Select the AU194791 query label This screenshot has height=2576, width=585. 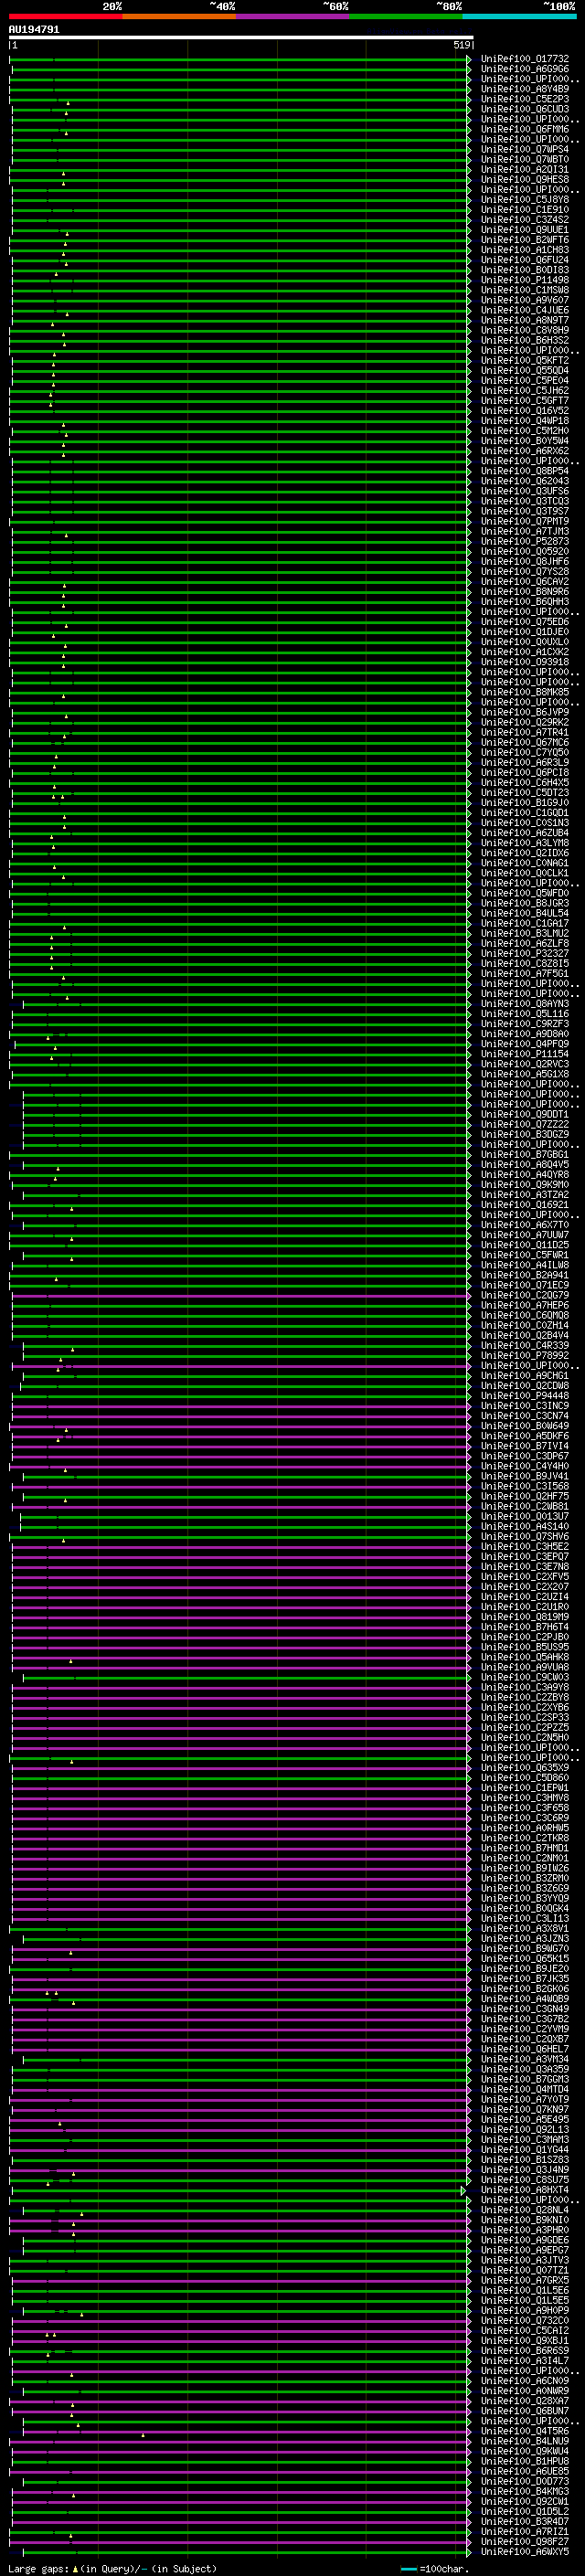34,30
